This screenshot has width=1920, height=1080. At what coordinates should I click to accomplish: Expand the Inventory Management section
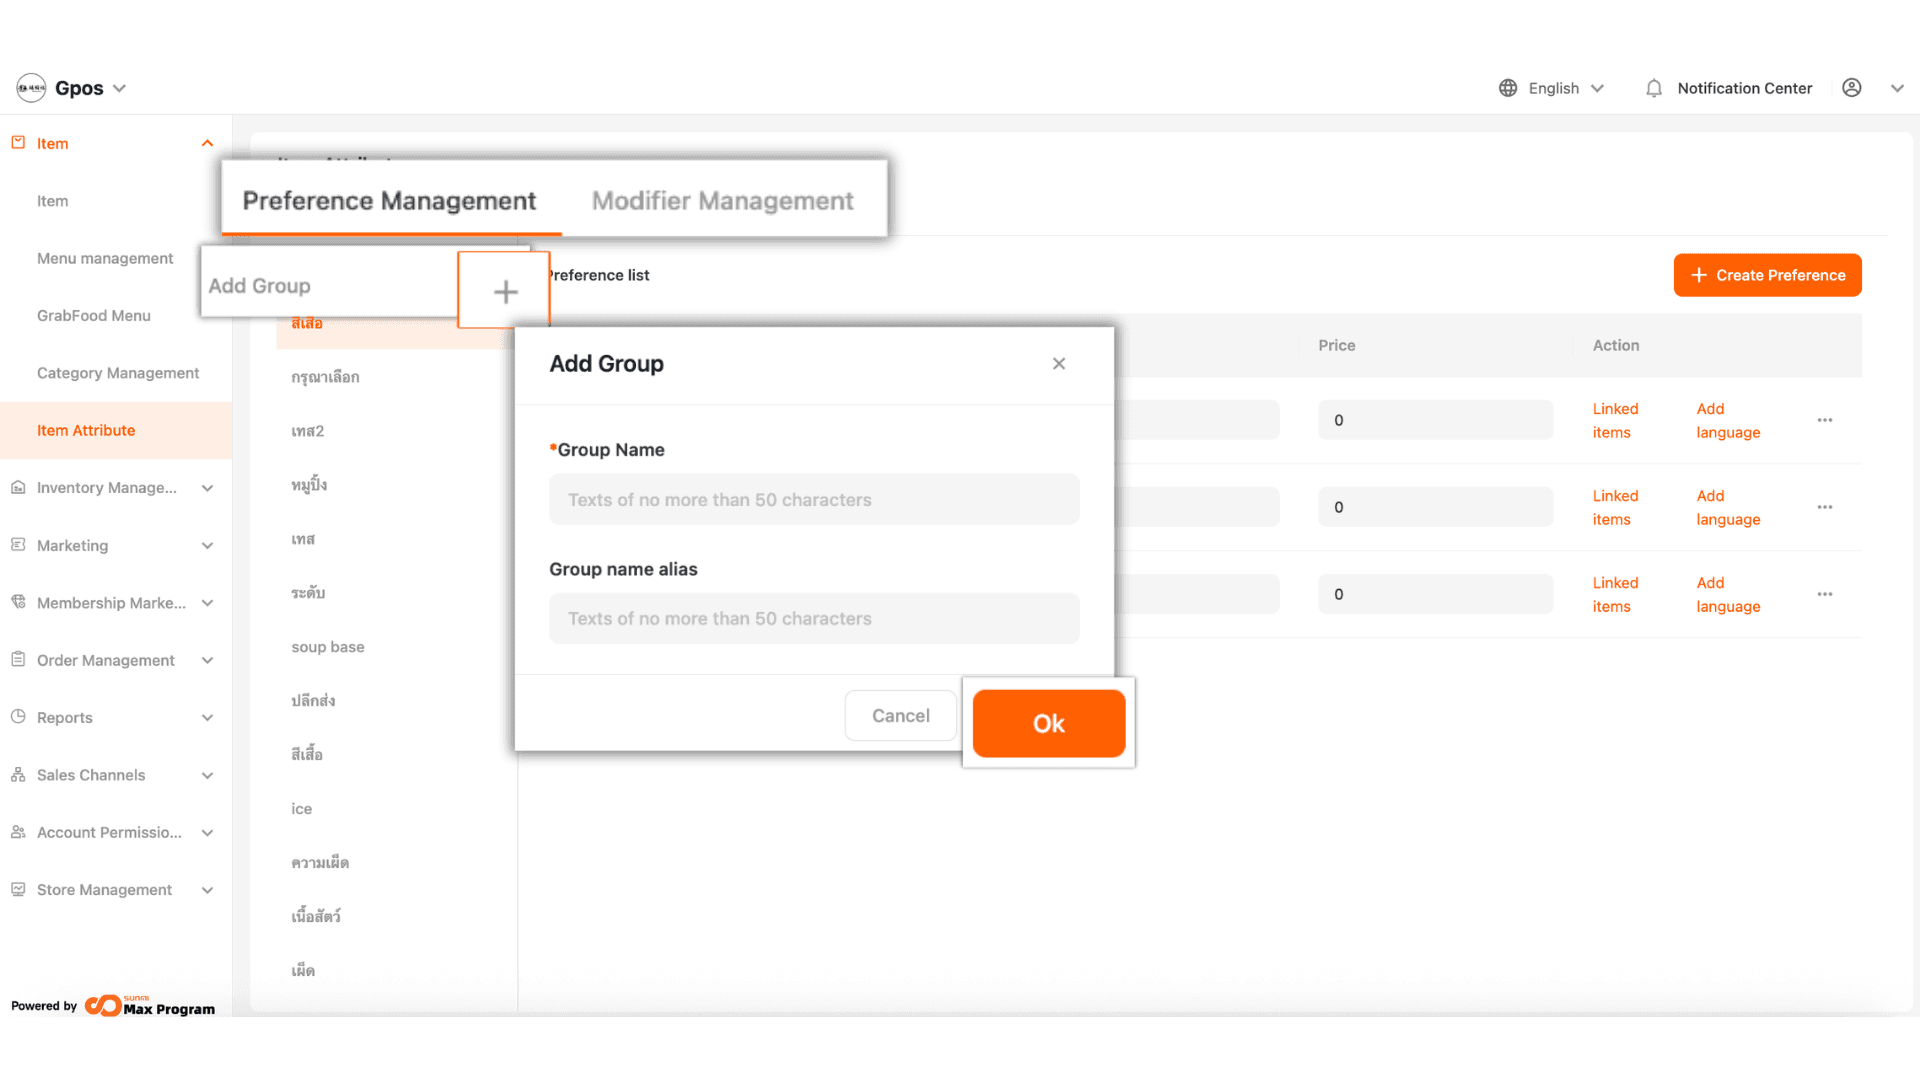207,488
